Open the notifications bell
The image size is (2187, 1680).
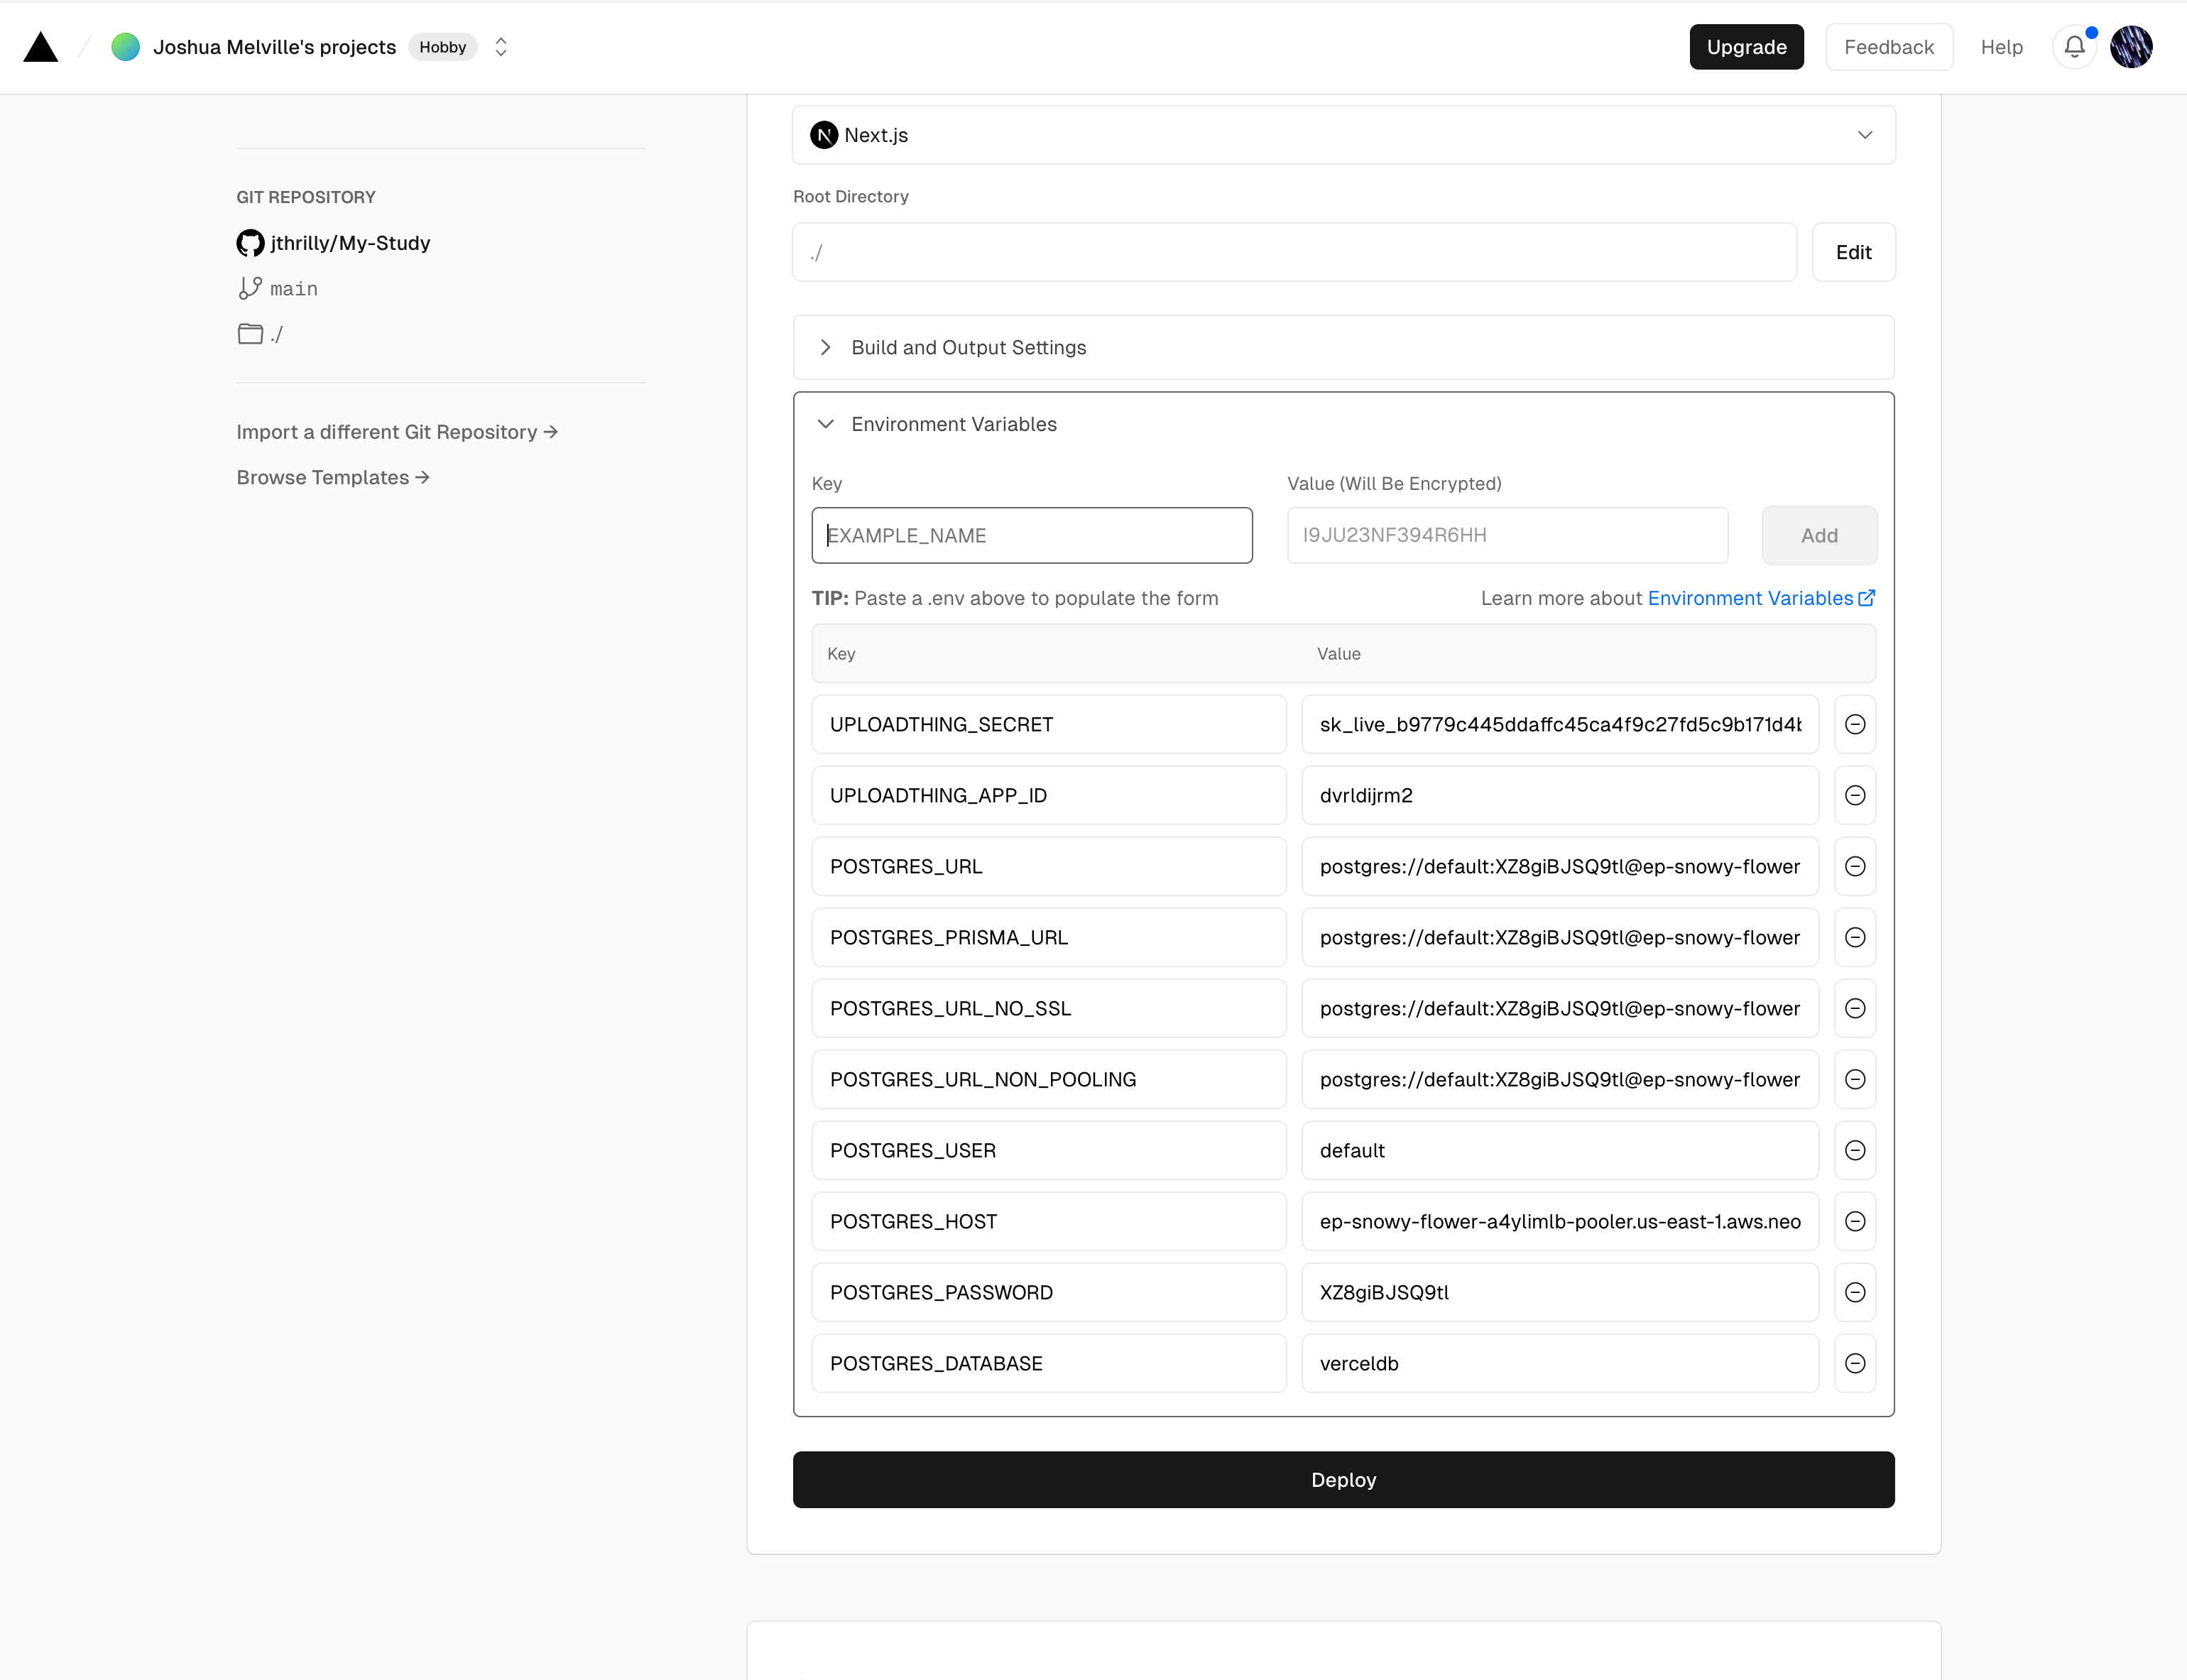coord(2074,47)
